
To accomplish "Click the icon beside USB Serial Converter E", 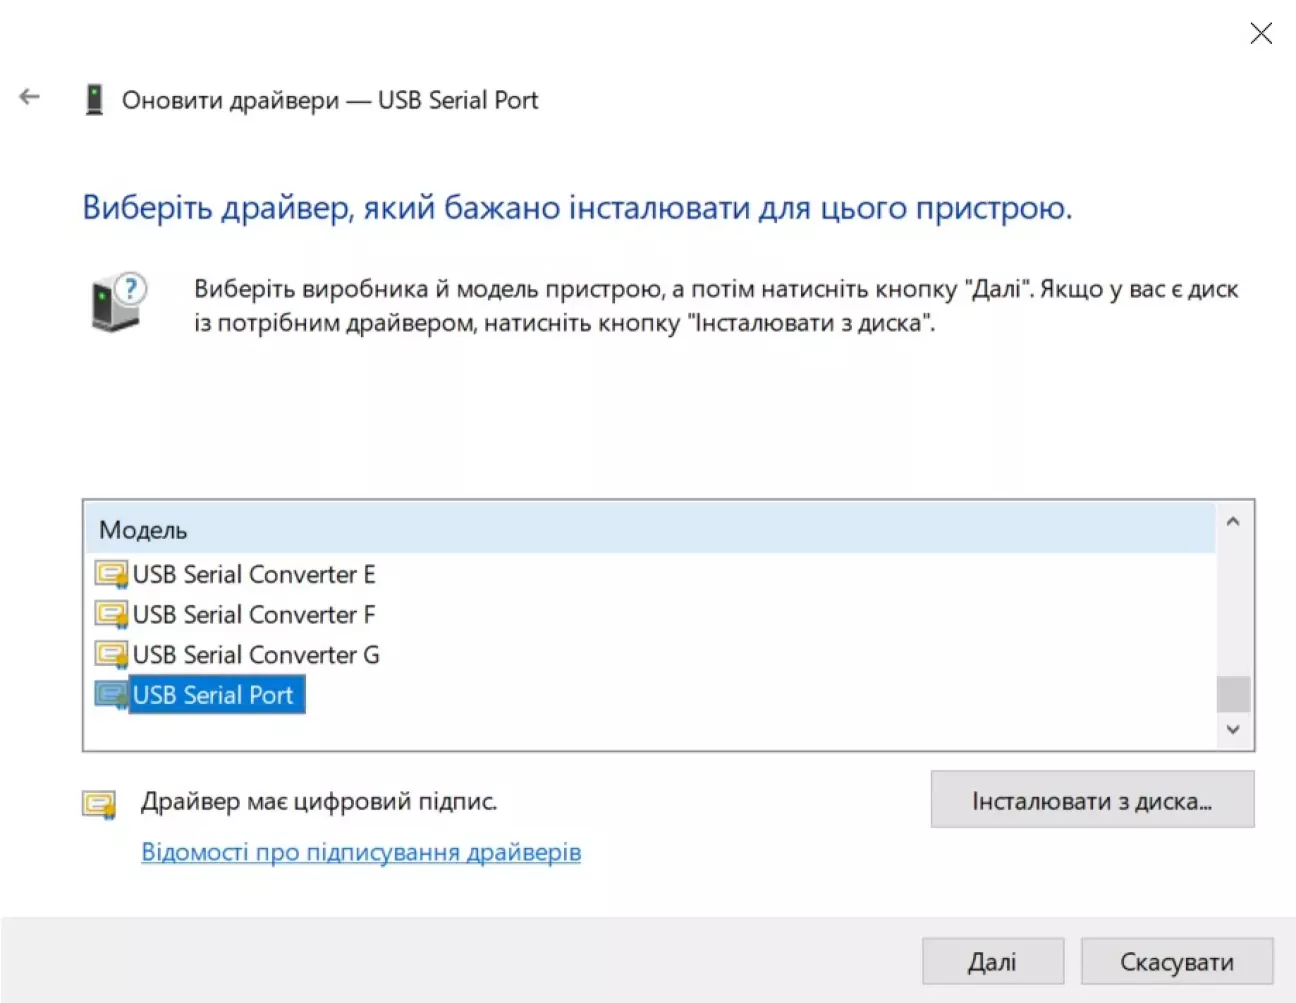I will click(x=111, y=575).
